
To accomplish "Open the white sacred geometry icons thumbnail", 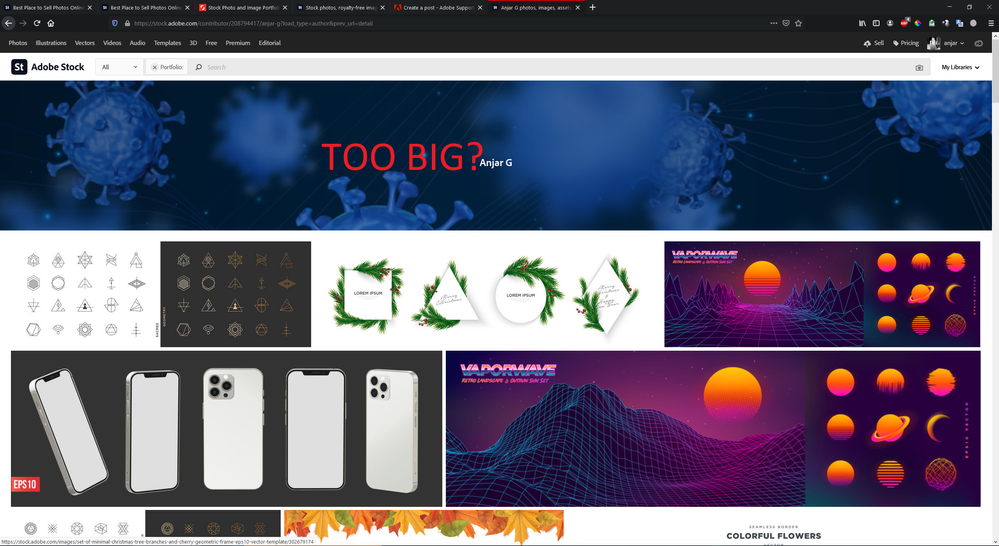I will tap(84, 294).
